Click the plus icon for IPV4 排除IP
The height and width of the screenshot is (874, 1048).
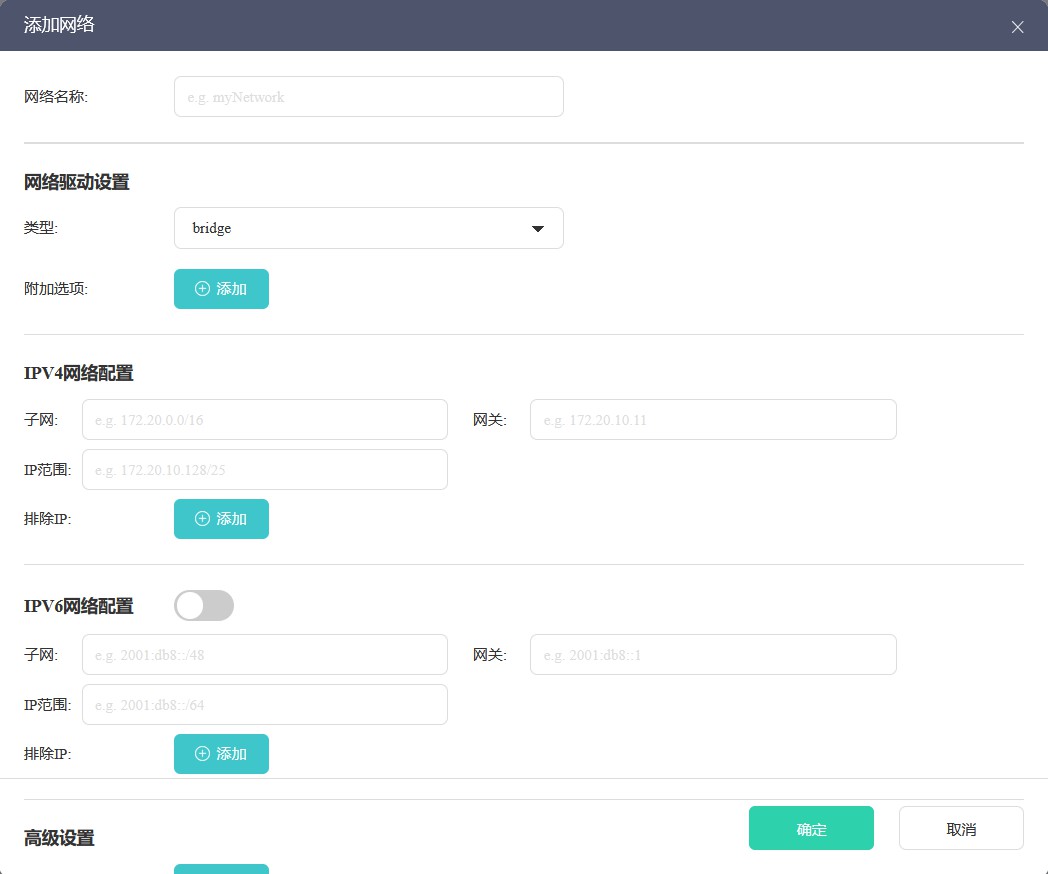[203, 519]
